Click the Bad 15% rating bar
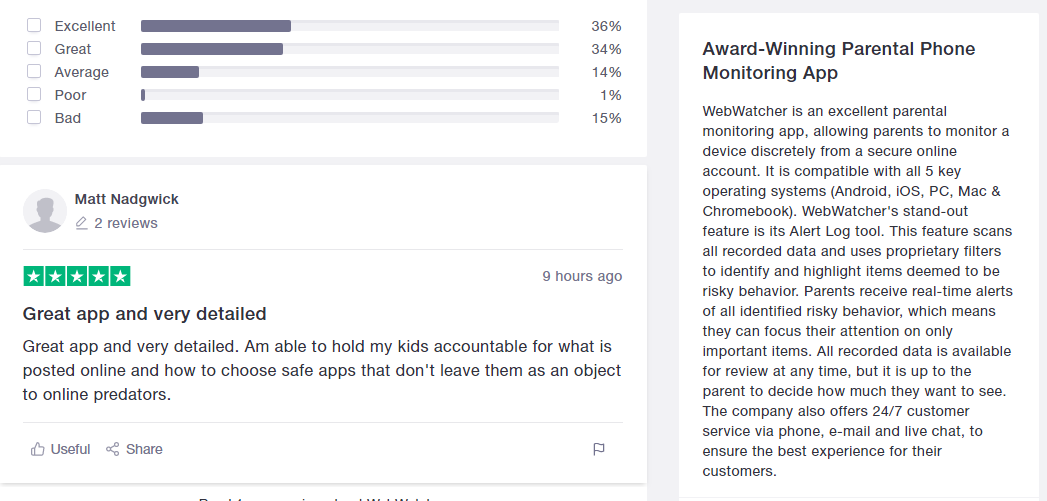The height and width of the screenshot is (501, 1047). (350, 118)
